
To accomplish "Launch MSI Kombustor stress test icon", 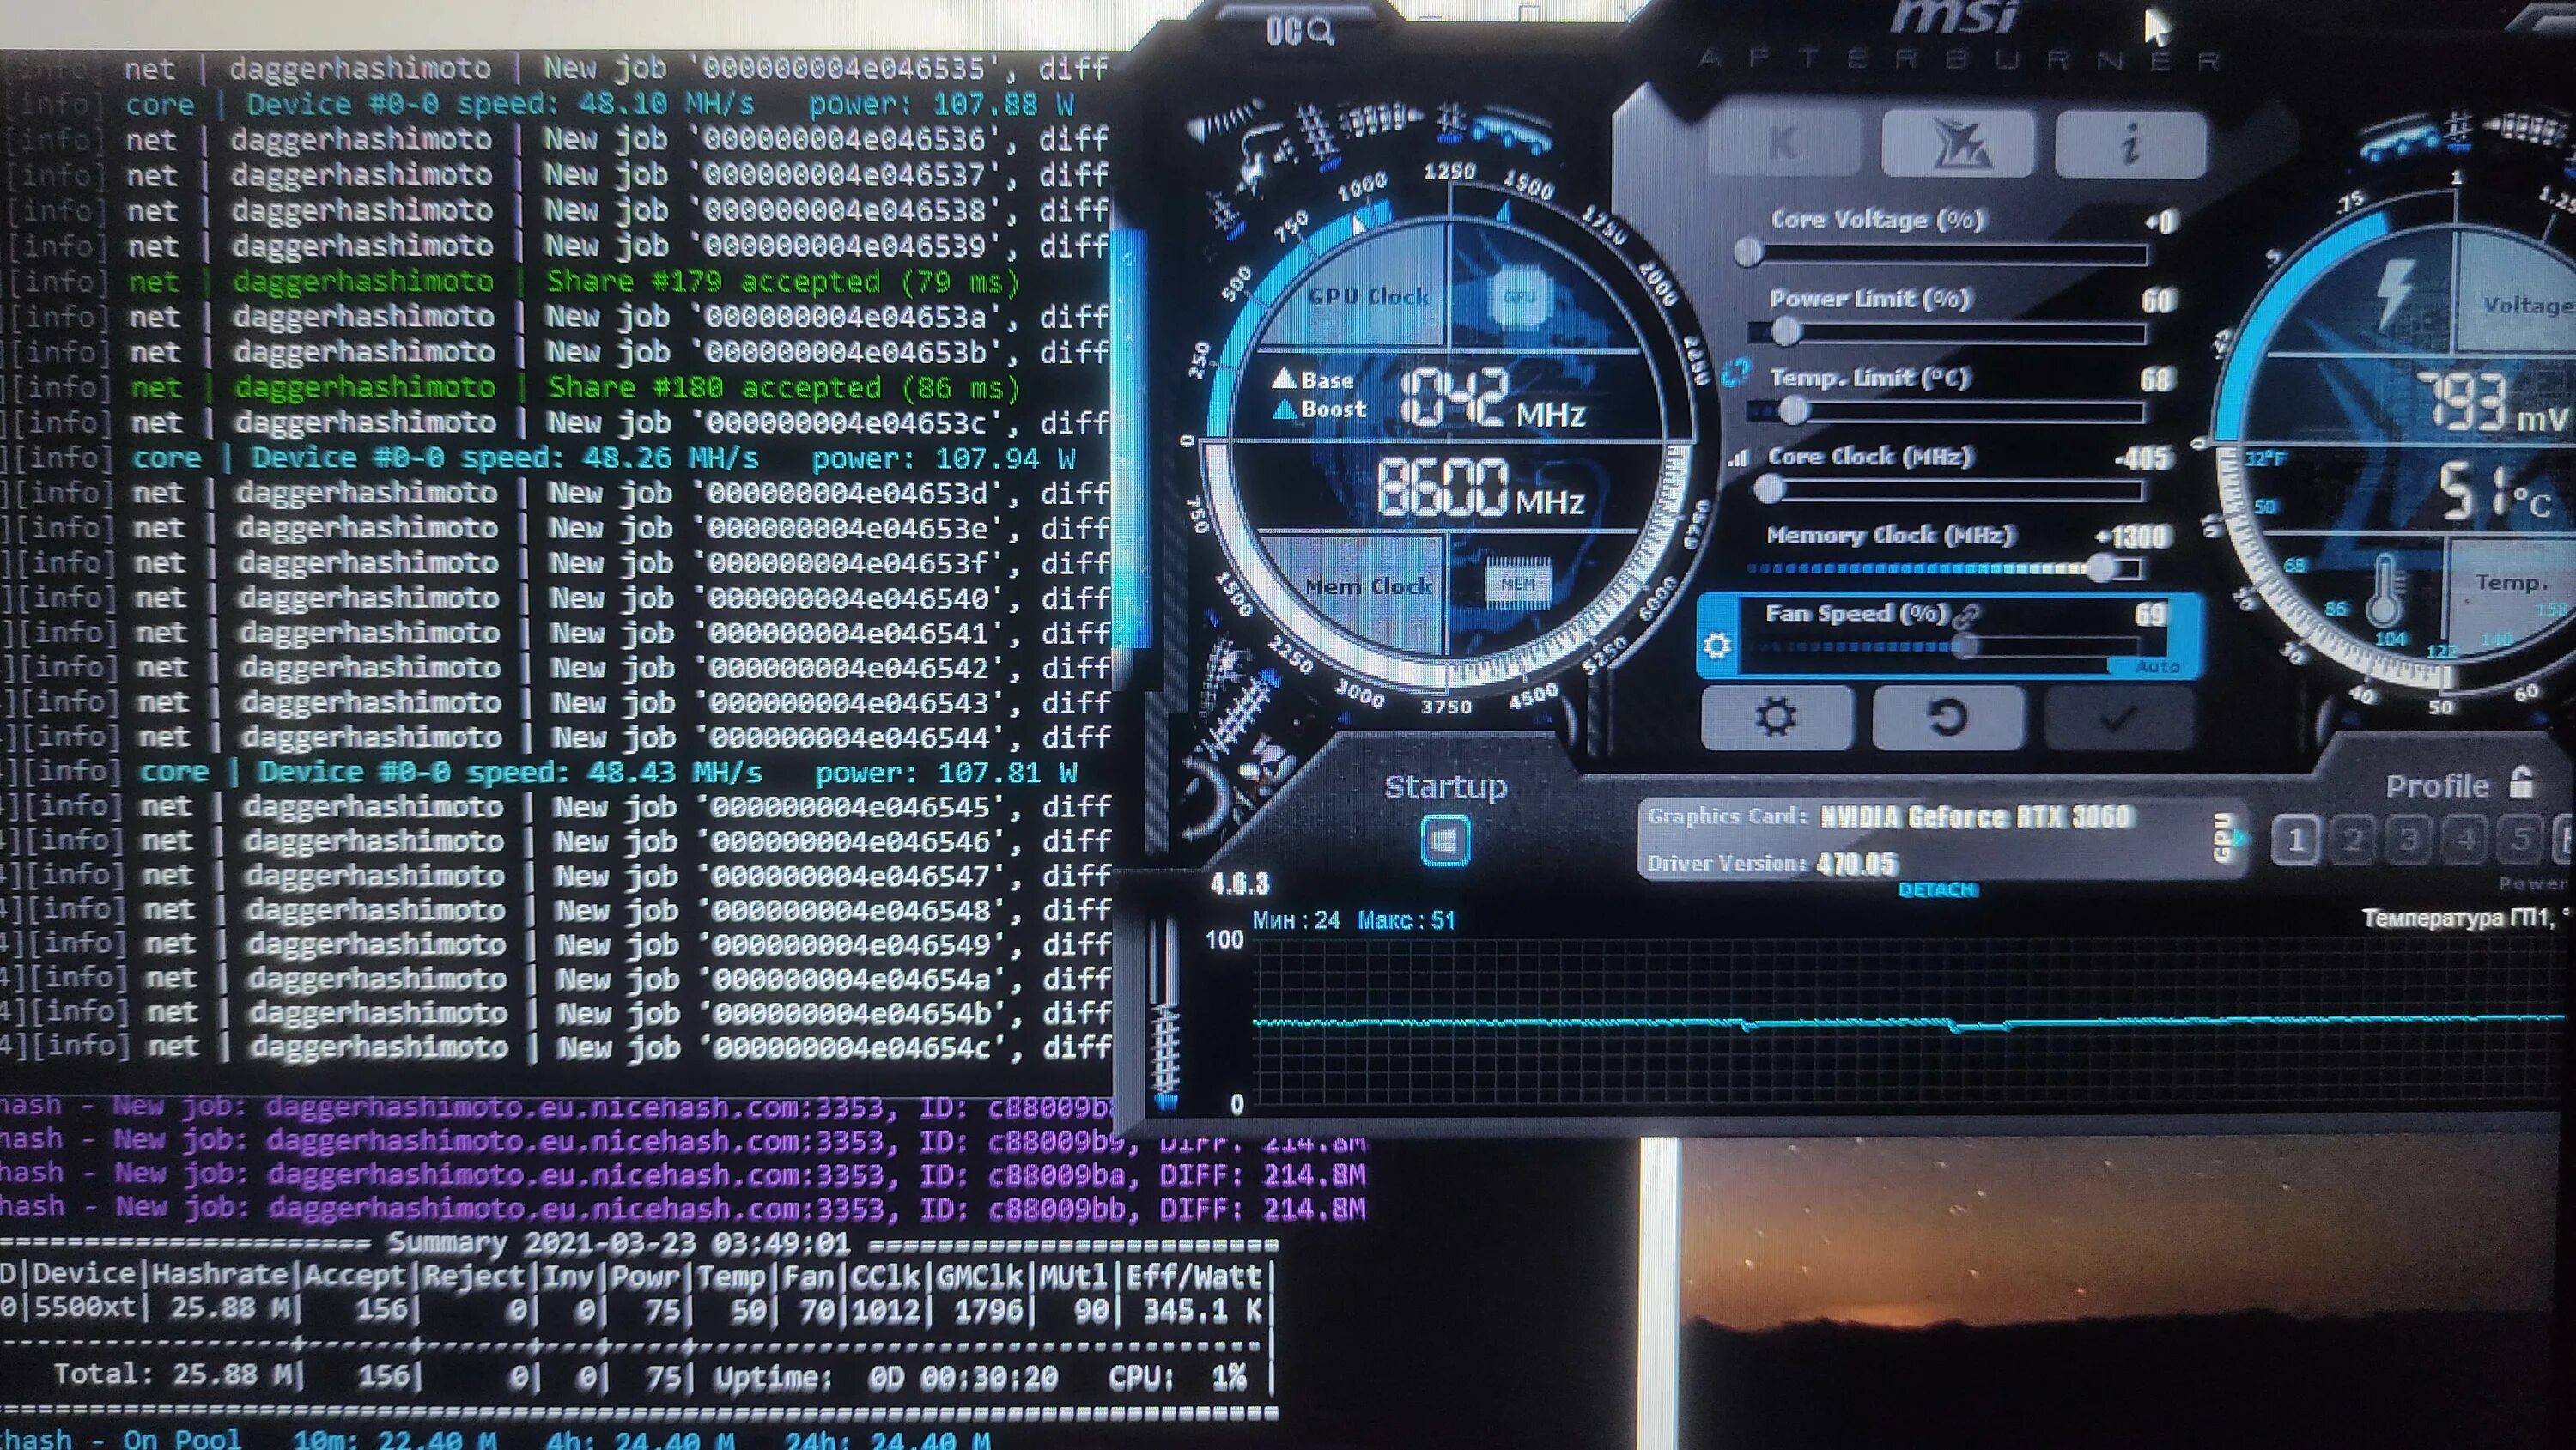I will point(1957,144).
